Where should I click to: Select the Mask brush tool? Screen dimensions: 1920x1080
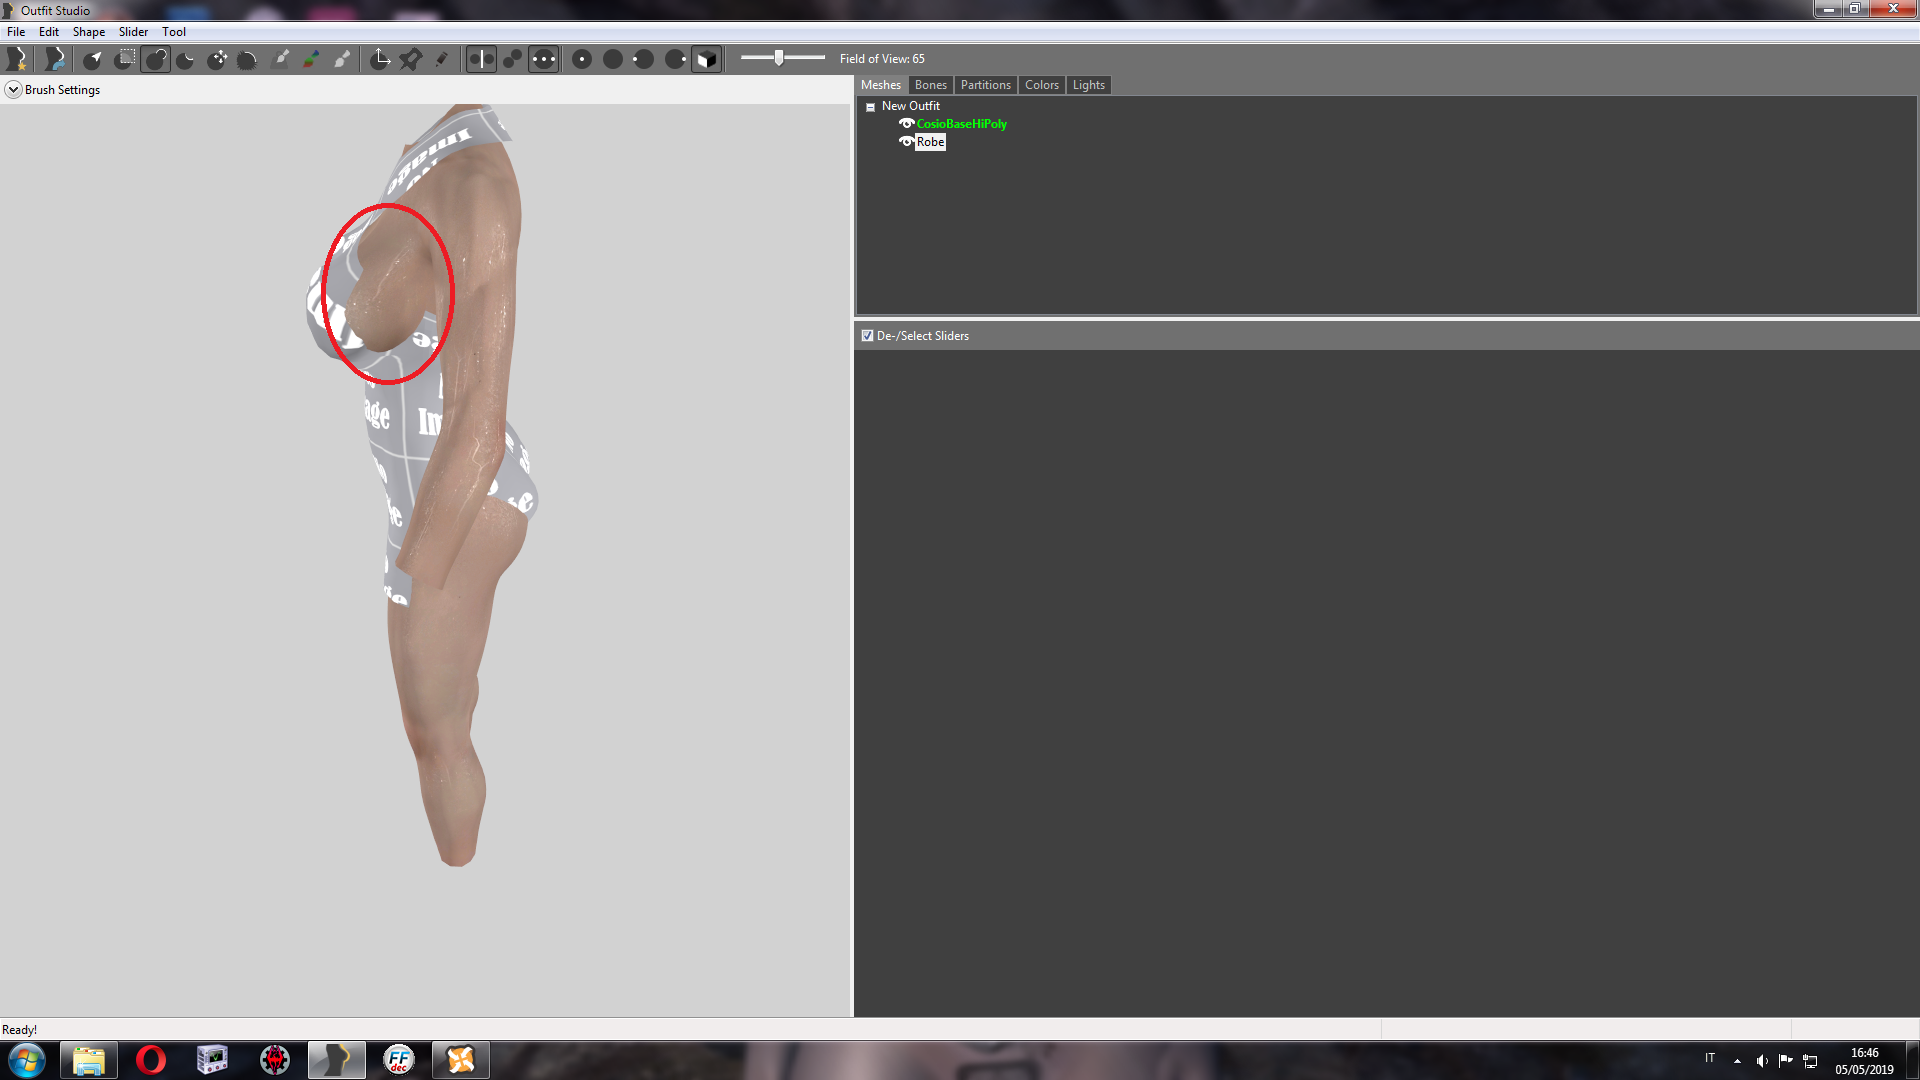pyautogui.click(x=124, y=59)
